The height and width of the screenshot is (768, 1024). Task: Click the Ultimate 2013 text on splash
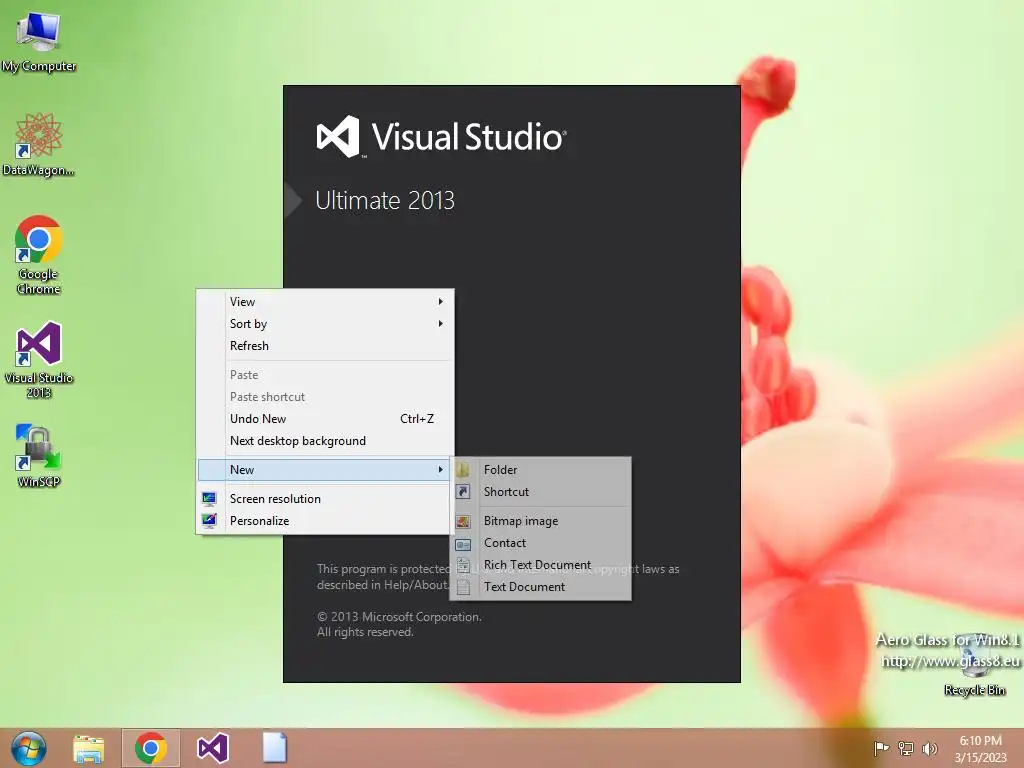[x=385, y=200]
